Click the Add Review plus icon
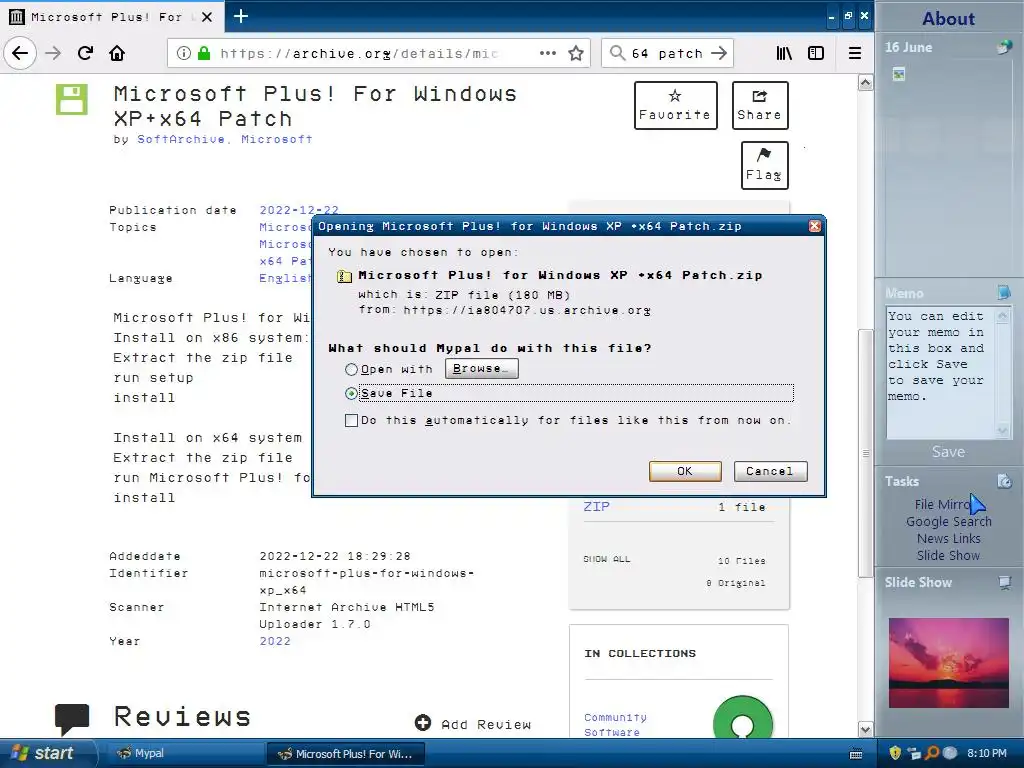Viewport: 1024px width, 768px height. (423, 723)
